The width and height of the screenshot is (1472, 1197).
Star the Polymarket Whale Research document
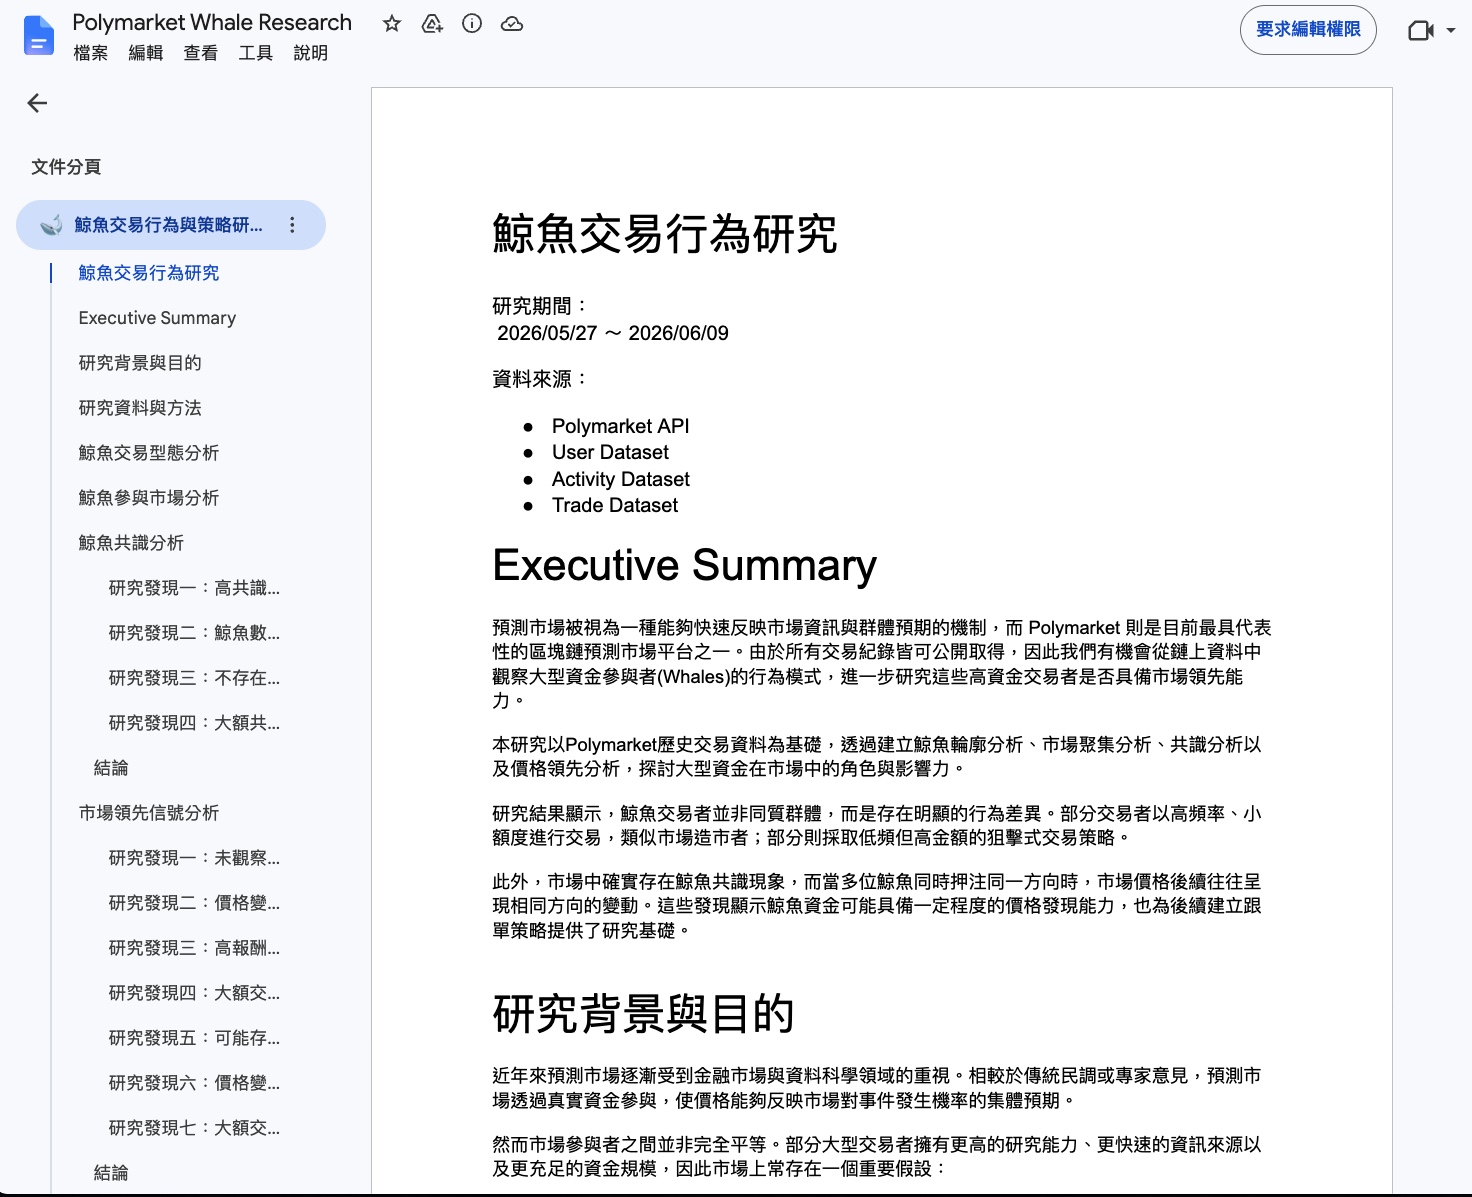[392, 23]
